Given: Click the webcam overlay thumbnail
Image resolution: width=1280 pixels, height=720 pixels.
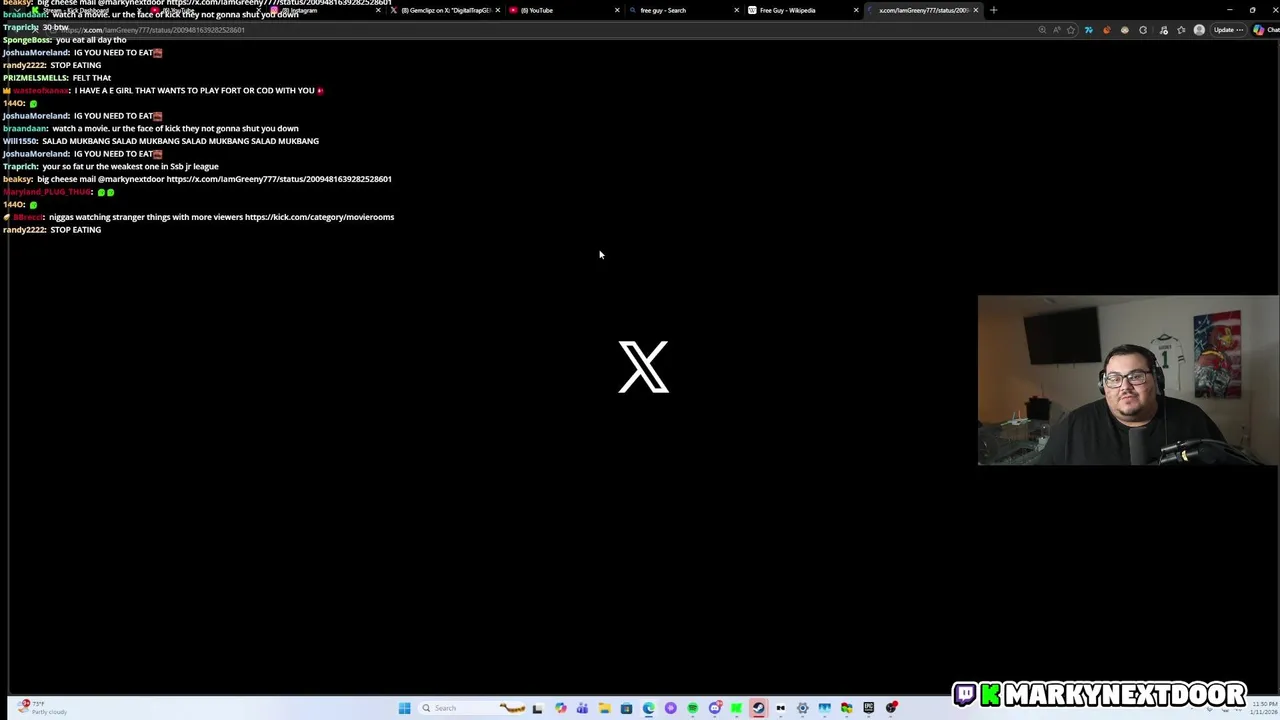Looking at the screenshot, I should 1128,380.
